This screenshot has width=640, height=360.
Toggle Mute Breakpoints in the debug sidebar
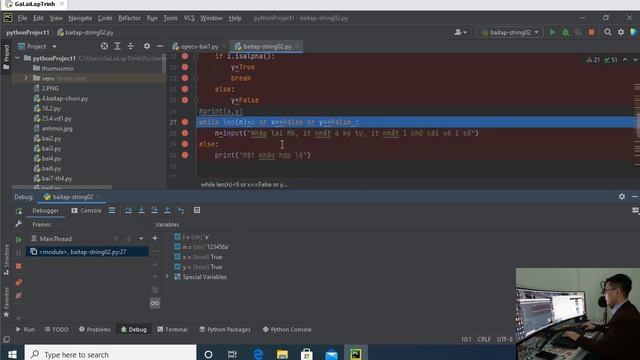(x=19, y=296)
